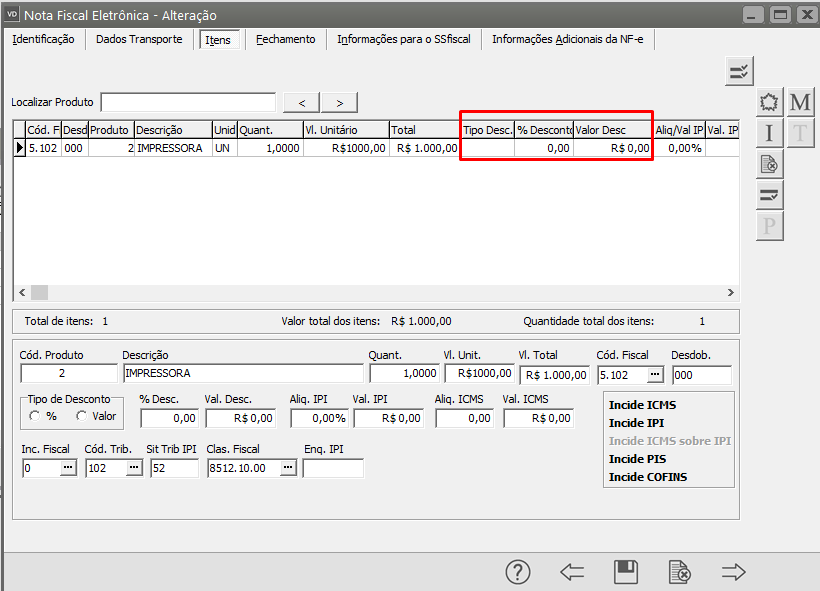Click the previous product '<' button
Viewport: 820px width, 591px height.
pyautogui.click(x=301, y=102)
